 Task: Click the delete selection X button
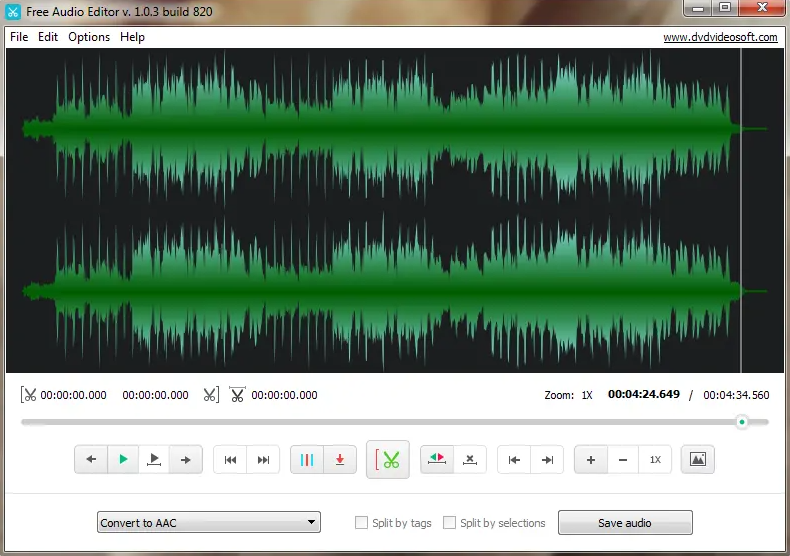tap(470, 459)
